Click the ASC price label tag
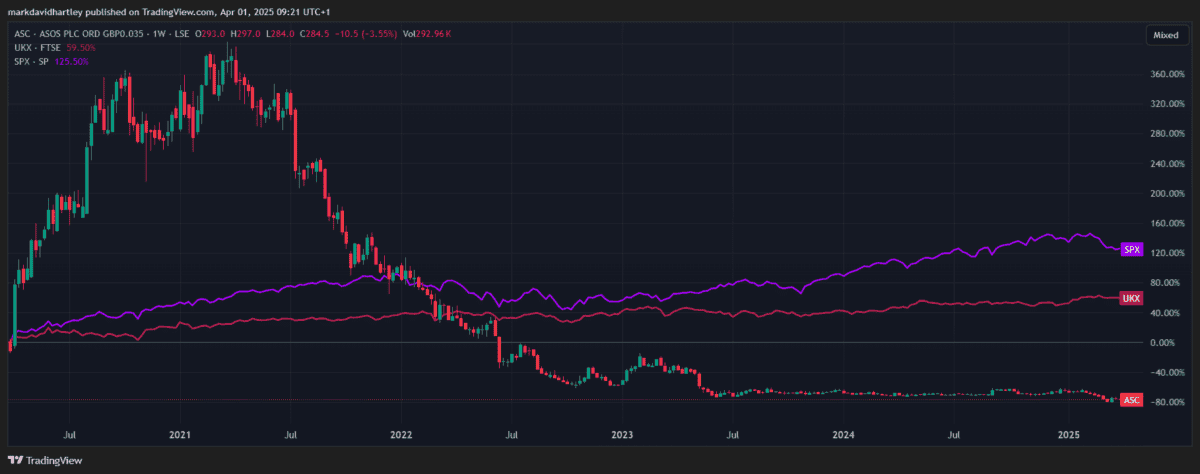 (x=1132, y=400)
